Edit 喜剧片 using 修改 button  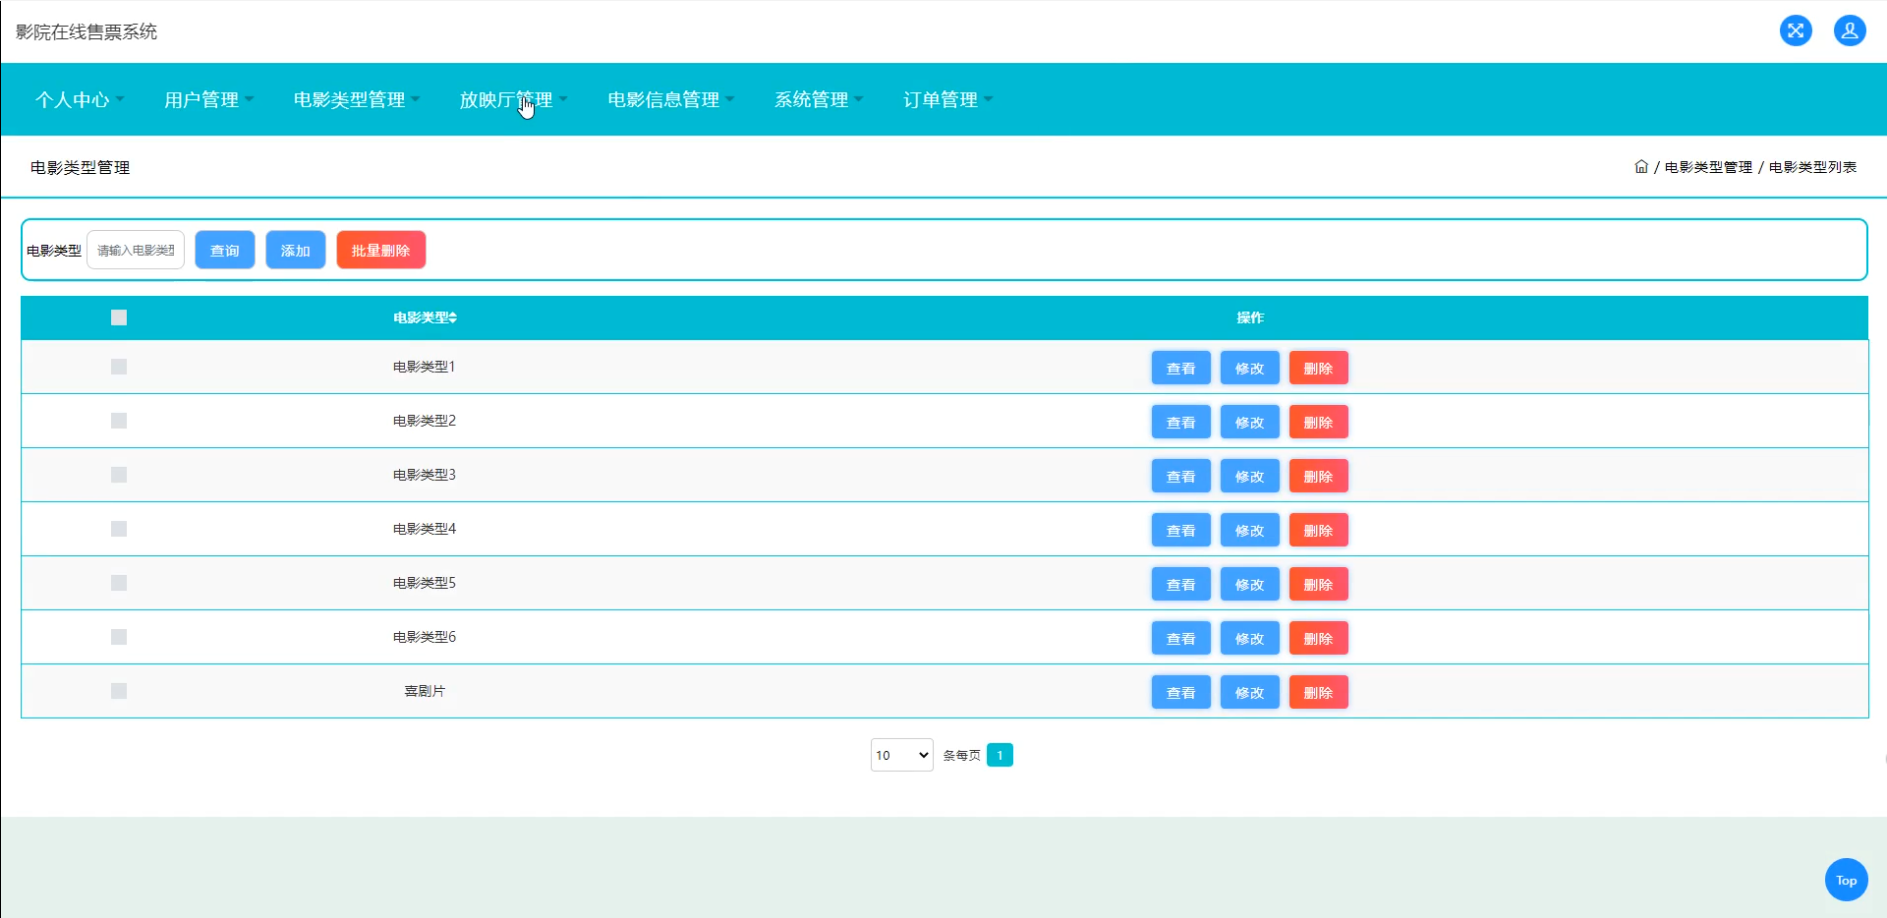click(1250, 692)
